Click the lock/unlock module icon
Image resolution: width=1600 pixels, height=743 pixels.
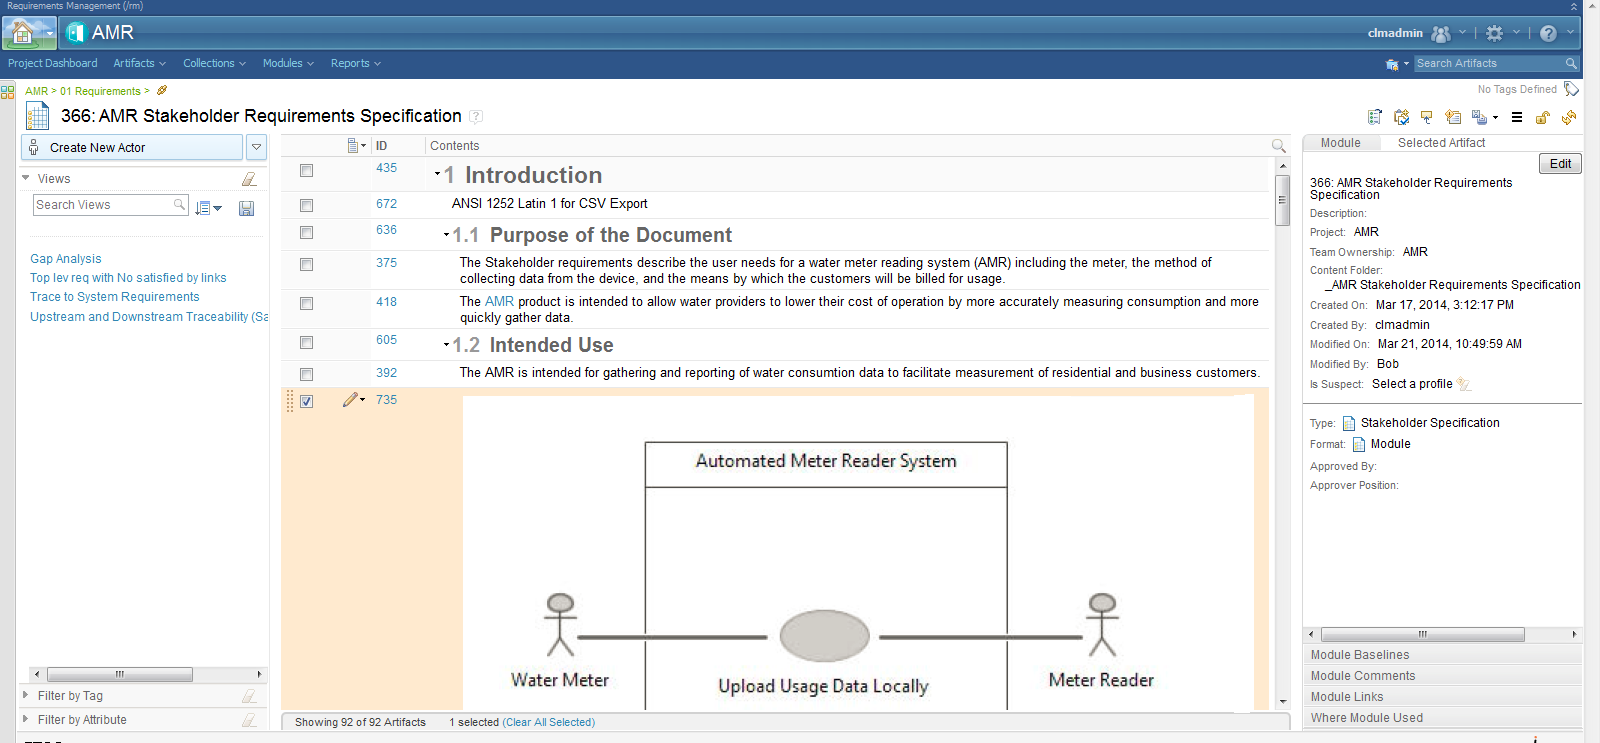(1542, 118)
